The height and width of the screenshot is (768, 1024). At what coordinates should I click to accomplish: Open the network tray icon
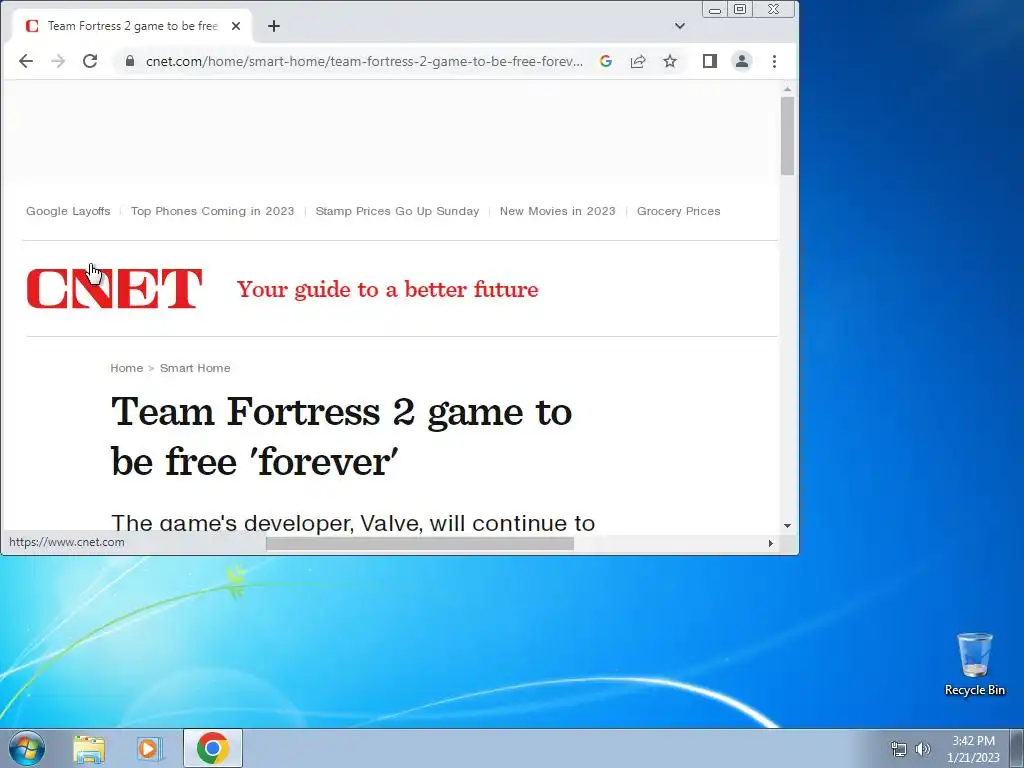pos(899,749)
